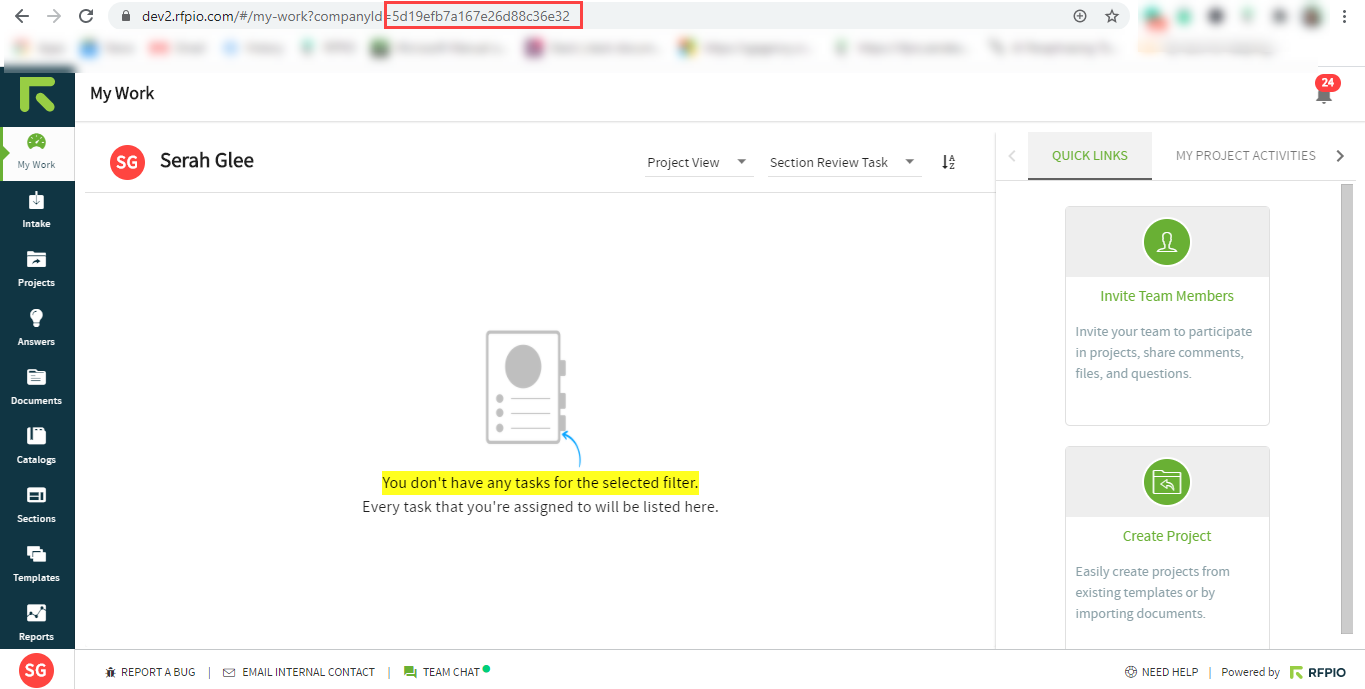Click the RFPIO Powered by logo in the footer

1318,672
